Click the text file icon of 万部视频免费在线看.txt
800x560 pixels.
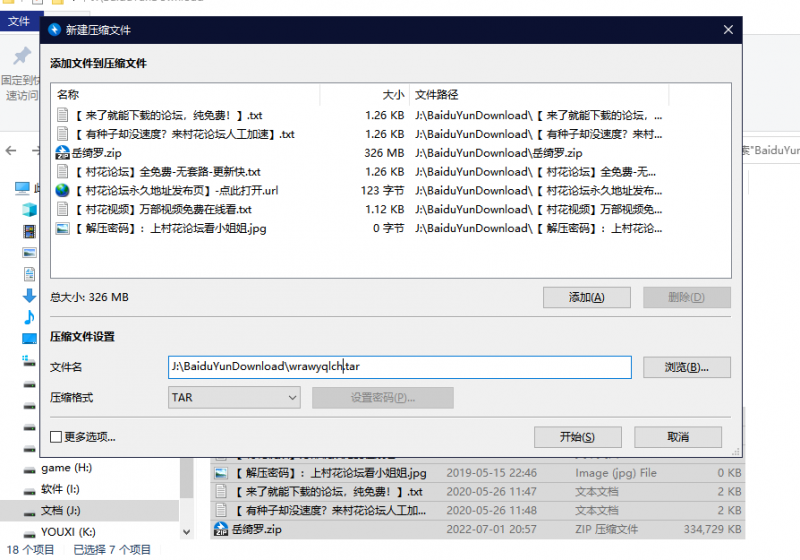[x=62, y=209]
